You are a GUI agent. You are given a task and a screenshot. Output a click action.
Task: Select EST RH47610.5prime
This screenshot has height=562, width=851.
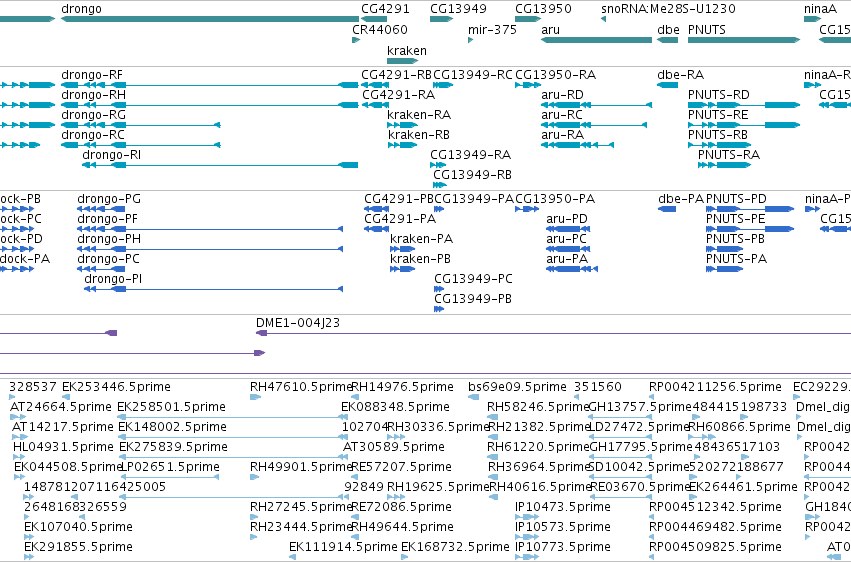tap(302, 387)
